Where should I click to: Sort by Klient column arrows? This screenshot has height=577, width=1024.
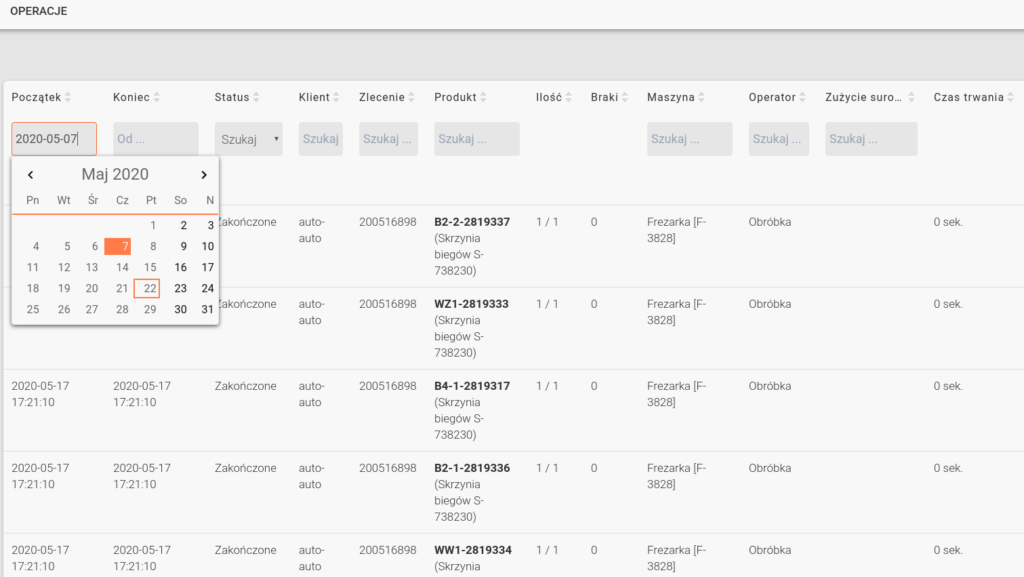coord(337,97)
